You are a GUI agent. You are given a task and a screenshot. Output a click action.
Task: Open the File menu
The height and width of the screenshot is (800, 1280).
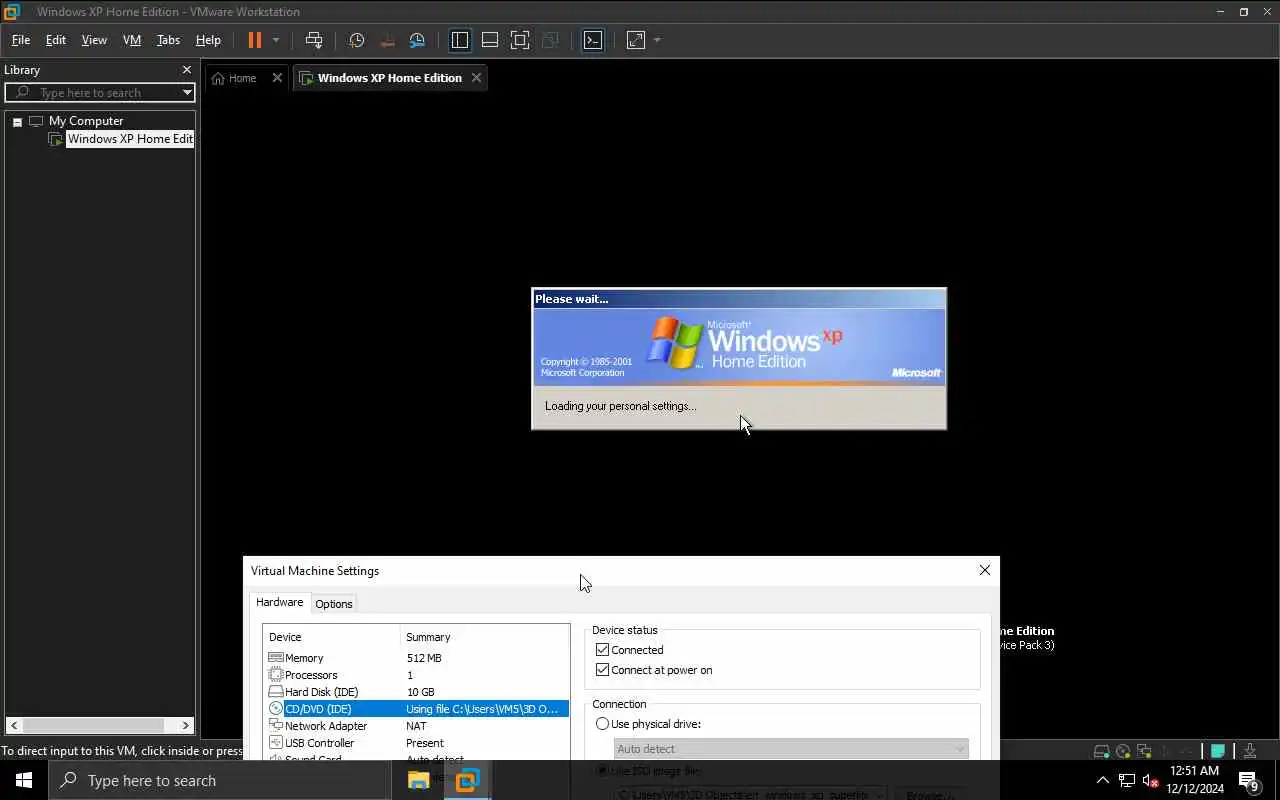[20, 40]
